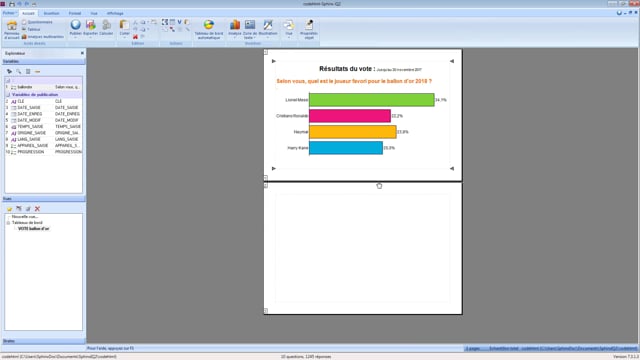This screenshot has height=360, width=640.
Task: Click the Analyse bar chart icon
Action: 235,25
